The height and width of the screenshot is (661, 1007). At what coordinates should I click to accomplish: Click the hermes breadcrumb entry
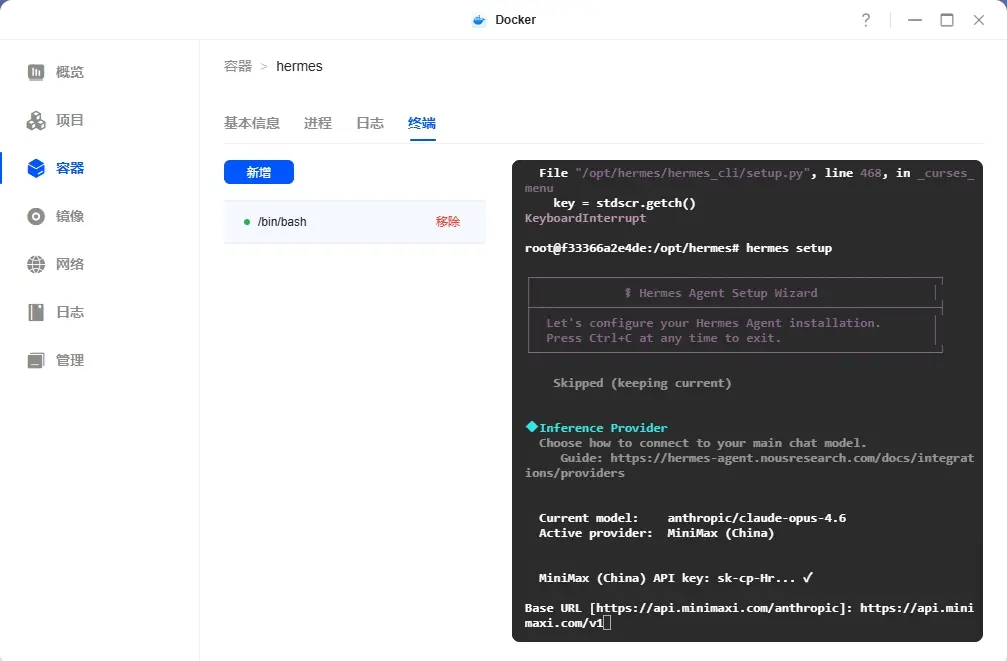pyautogui.click(x=299, y=66)
